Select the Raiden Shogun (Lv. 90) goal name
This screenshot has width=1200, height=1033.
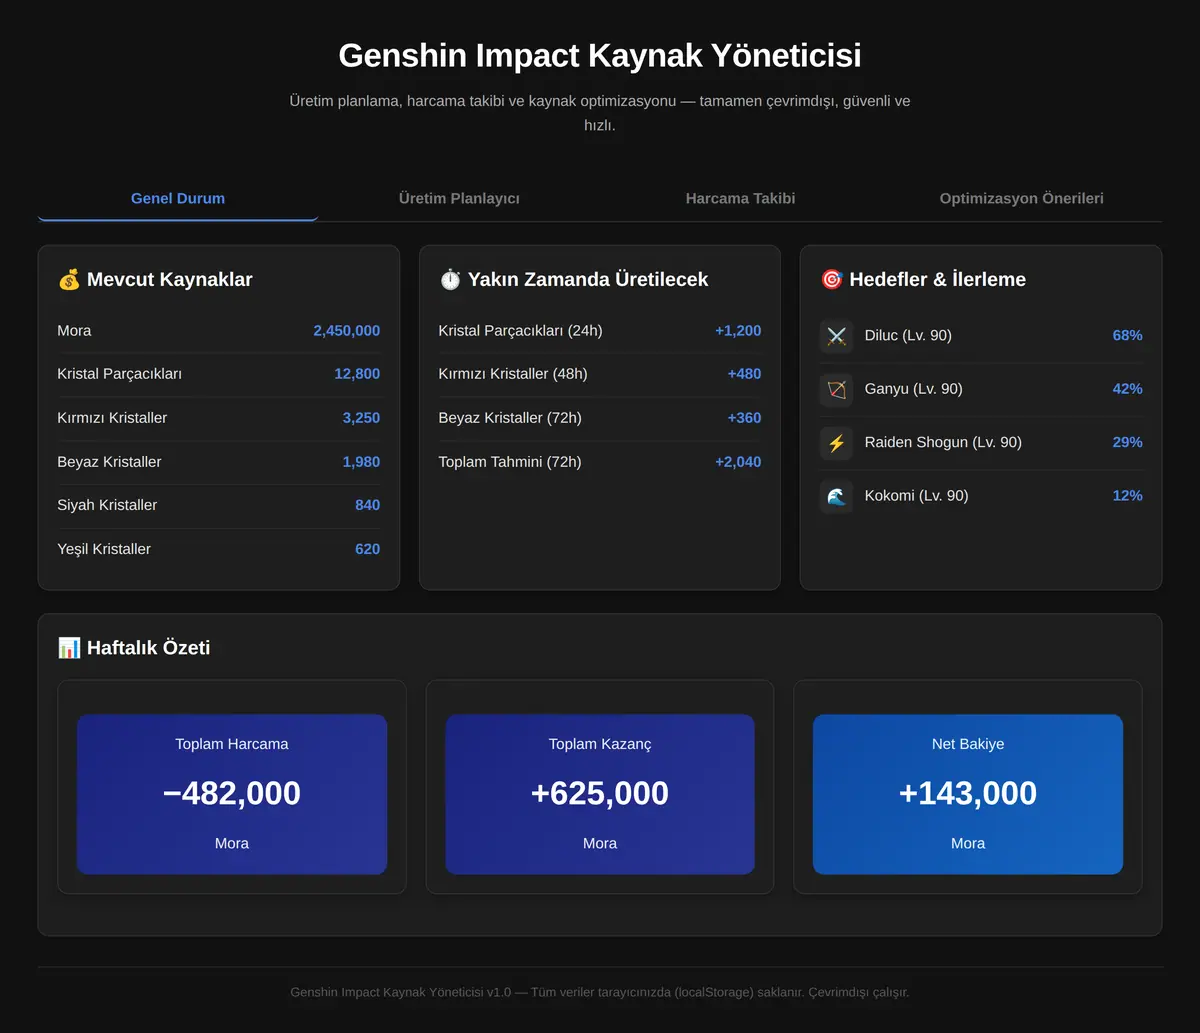943,442
